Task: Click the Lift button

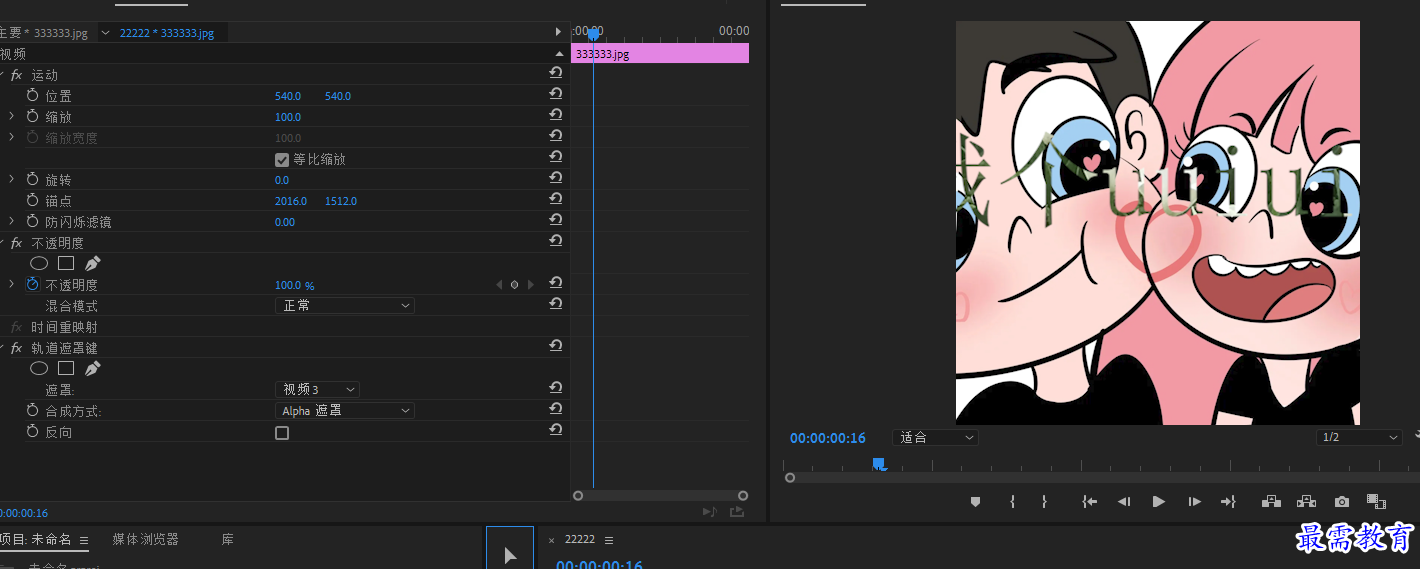Action: (x=1271, y=502)
